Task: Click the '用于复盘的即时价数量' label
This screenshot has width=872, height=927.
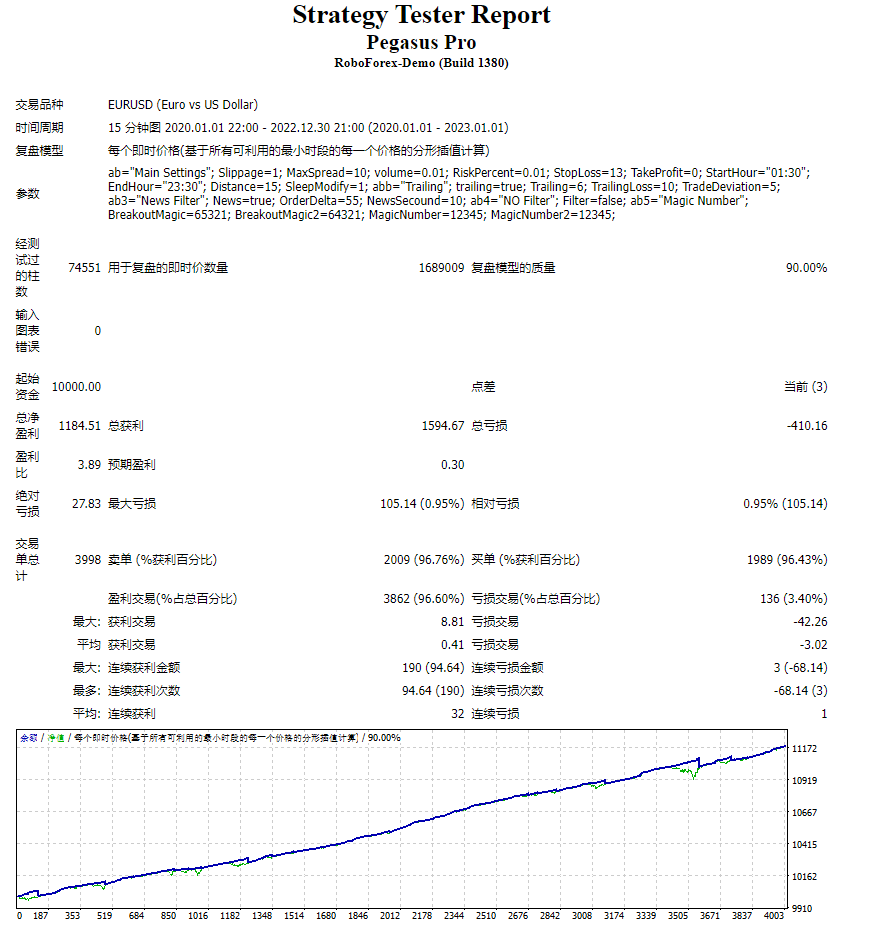Action: [168, 268]
